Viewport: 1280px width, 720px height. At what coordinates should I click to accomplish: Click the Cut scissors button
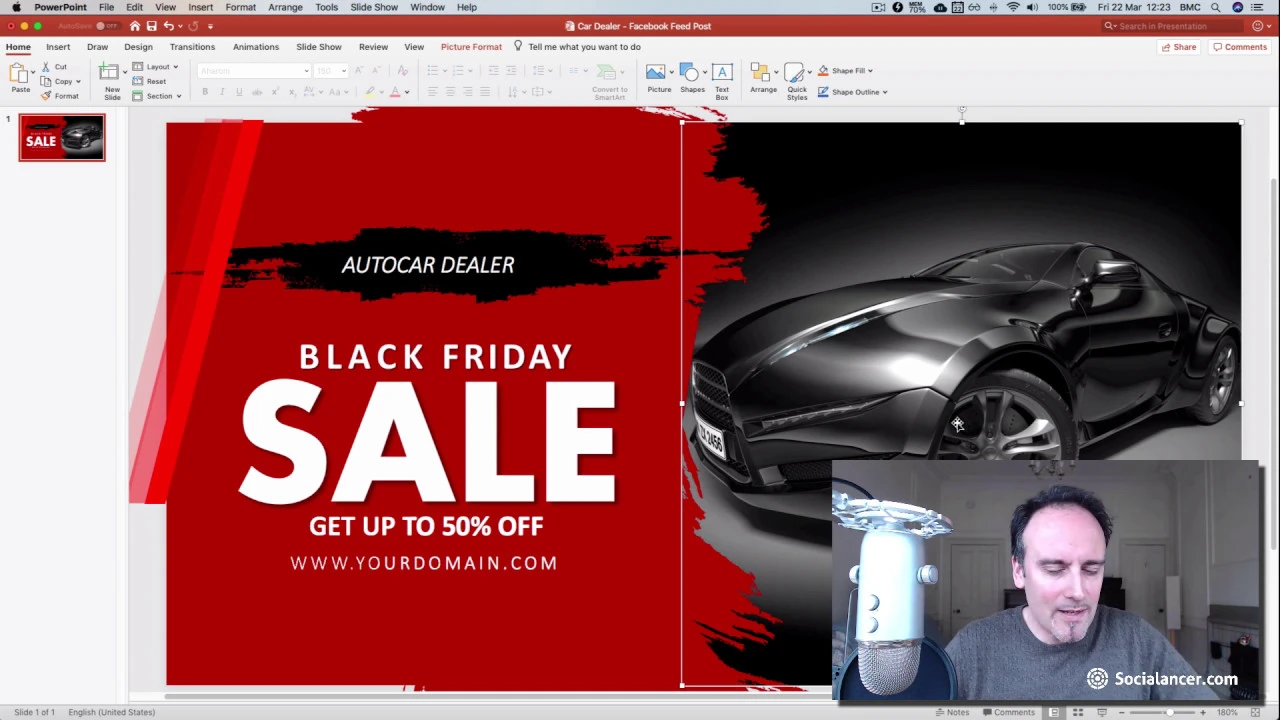pyautogui.click(x=54, y=67)
